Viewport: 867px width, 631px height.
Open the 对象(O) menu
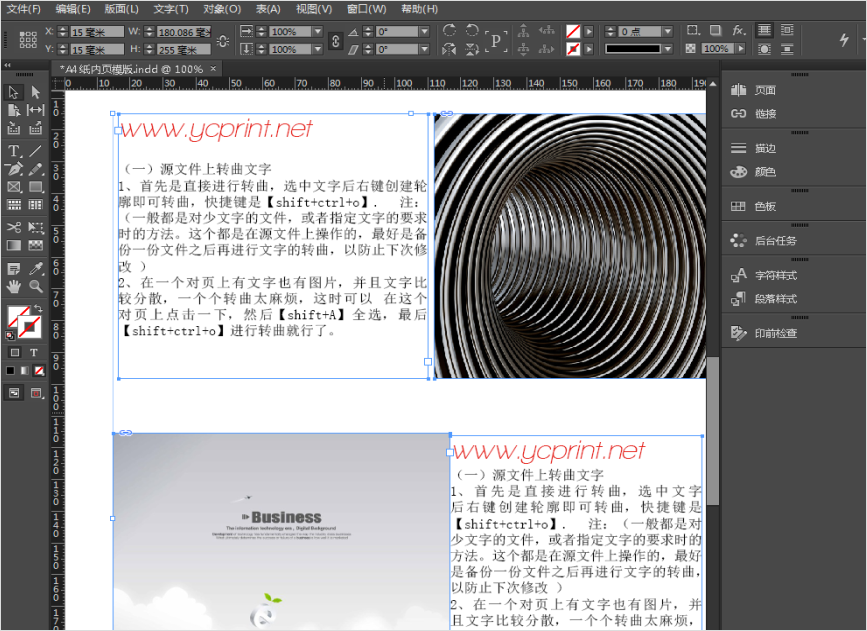coord(221,9)
